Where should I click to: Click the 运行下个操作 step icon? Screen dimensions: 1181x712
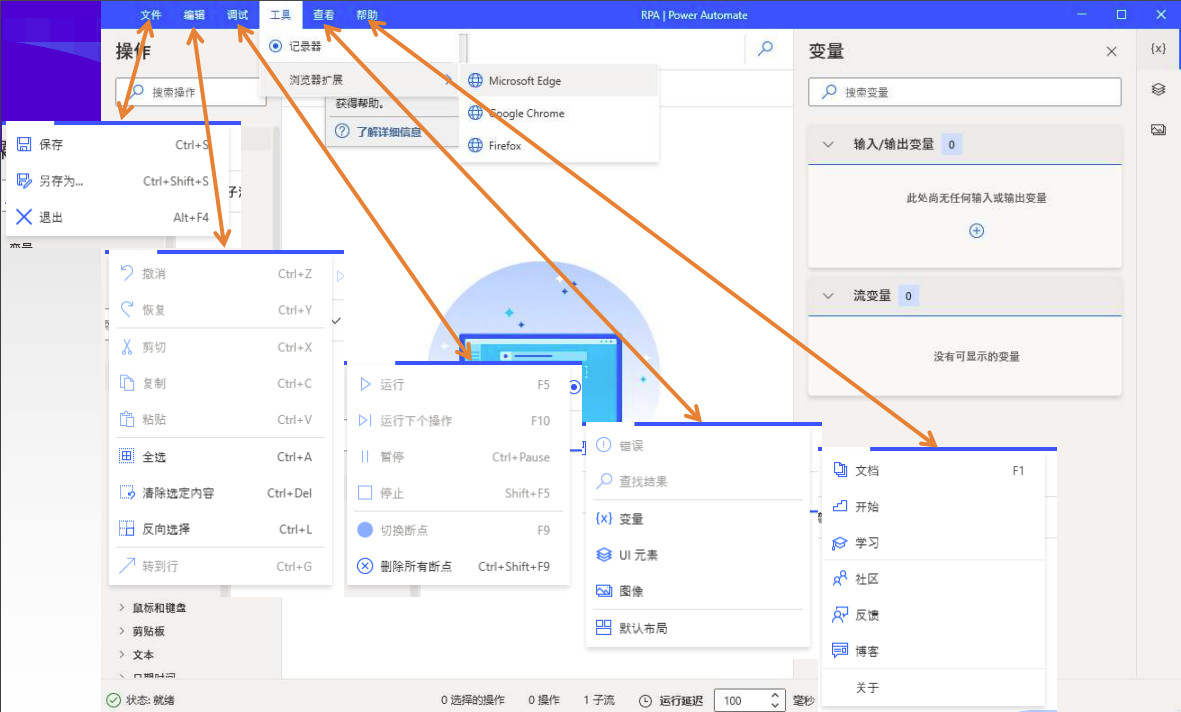[365, 420]
